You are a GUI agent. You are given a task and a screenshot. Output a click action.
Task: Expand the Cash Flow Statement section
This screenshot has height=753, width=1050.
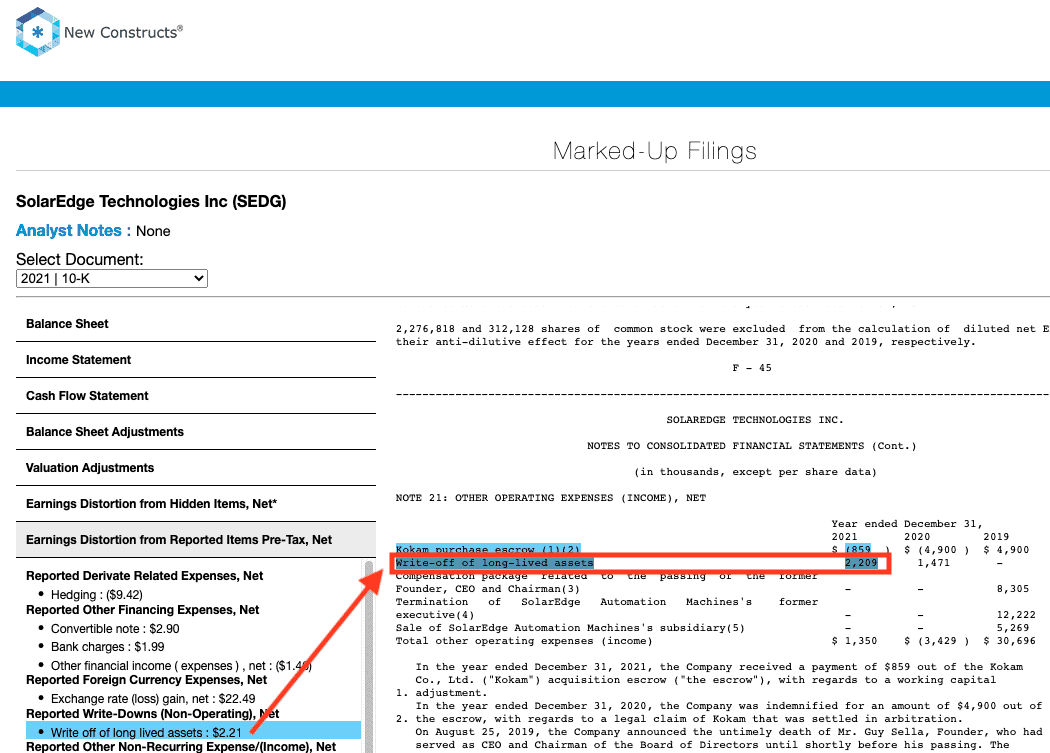coord(196,396)
